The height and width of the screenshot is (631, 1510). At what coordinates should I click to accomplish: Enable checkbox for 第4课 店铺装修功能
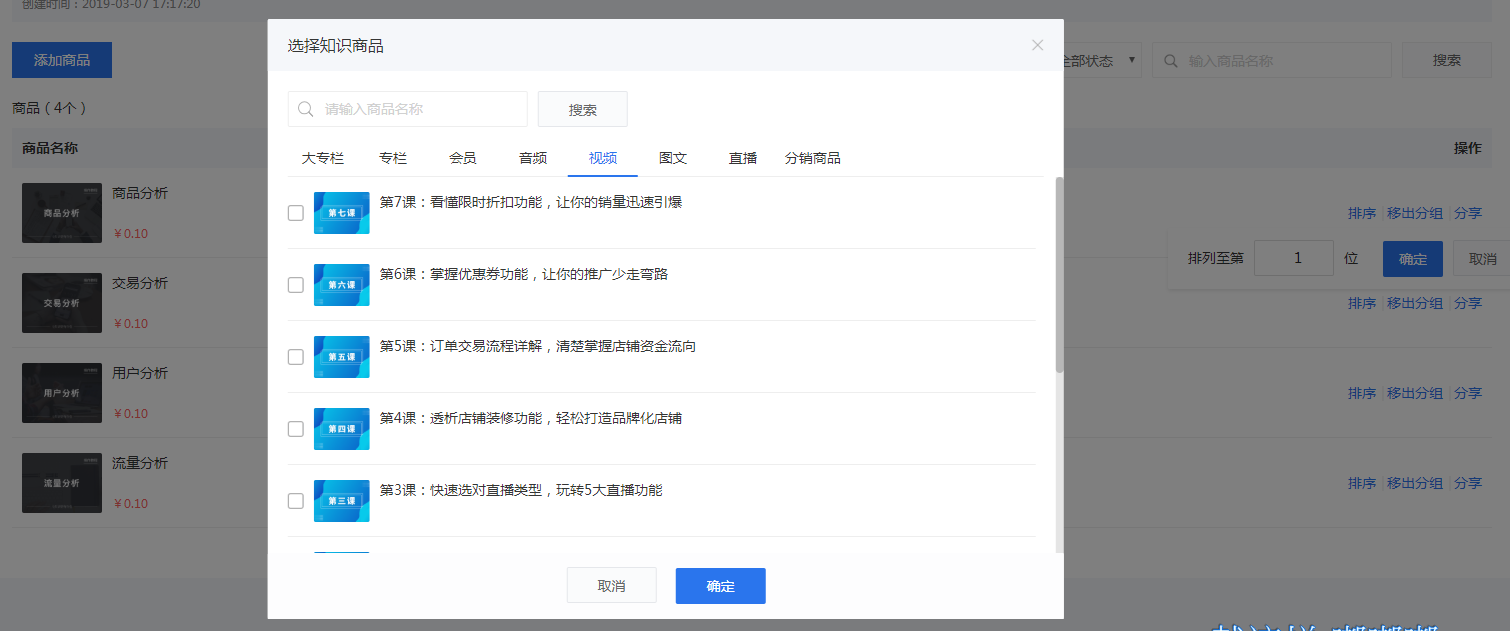296,429
